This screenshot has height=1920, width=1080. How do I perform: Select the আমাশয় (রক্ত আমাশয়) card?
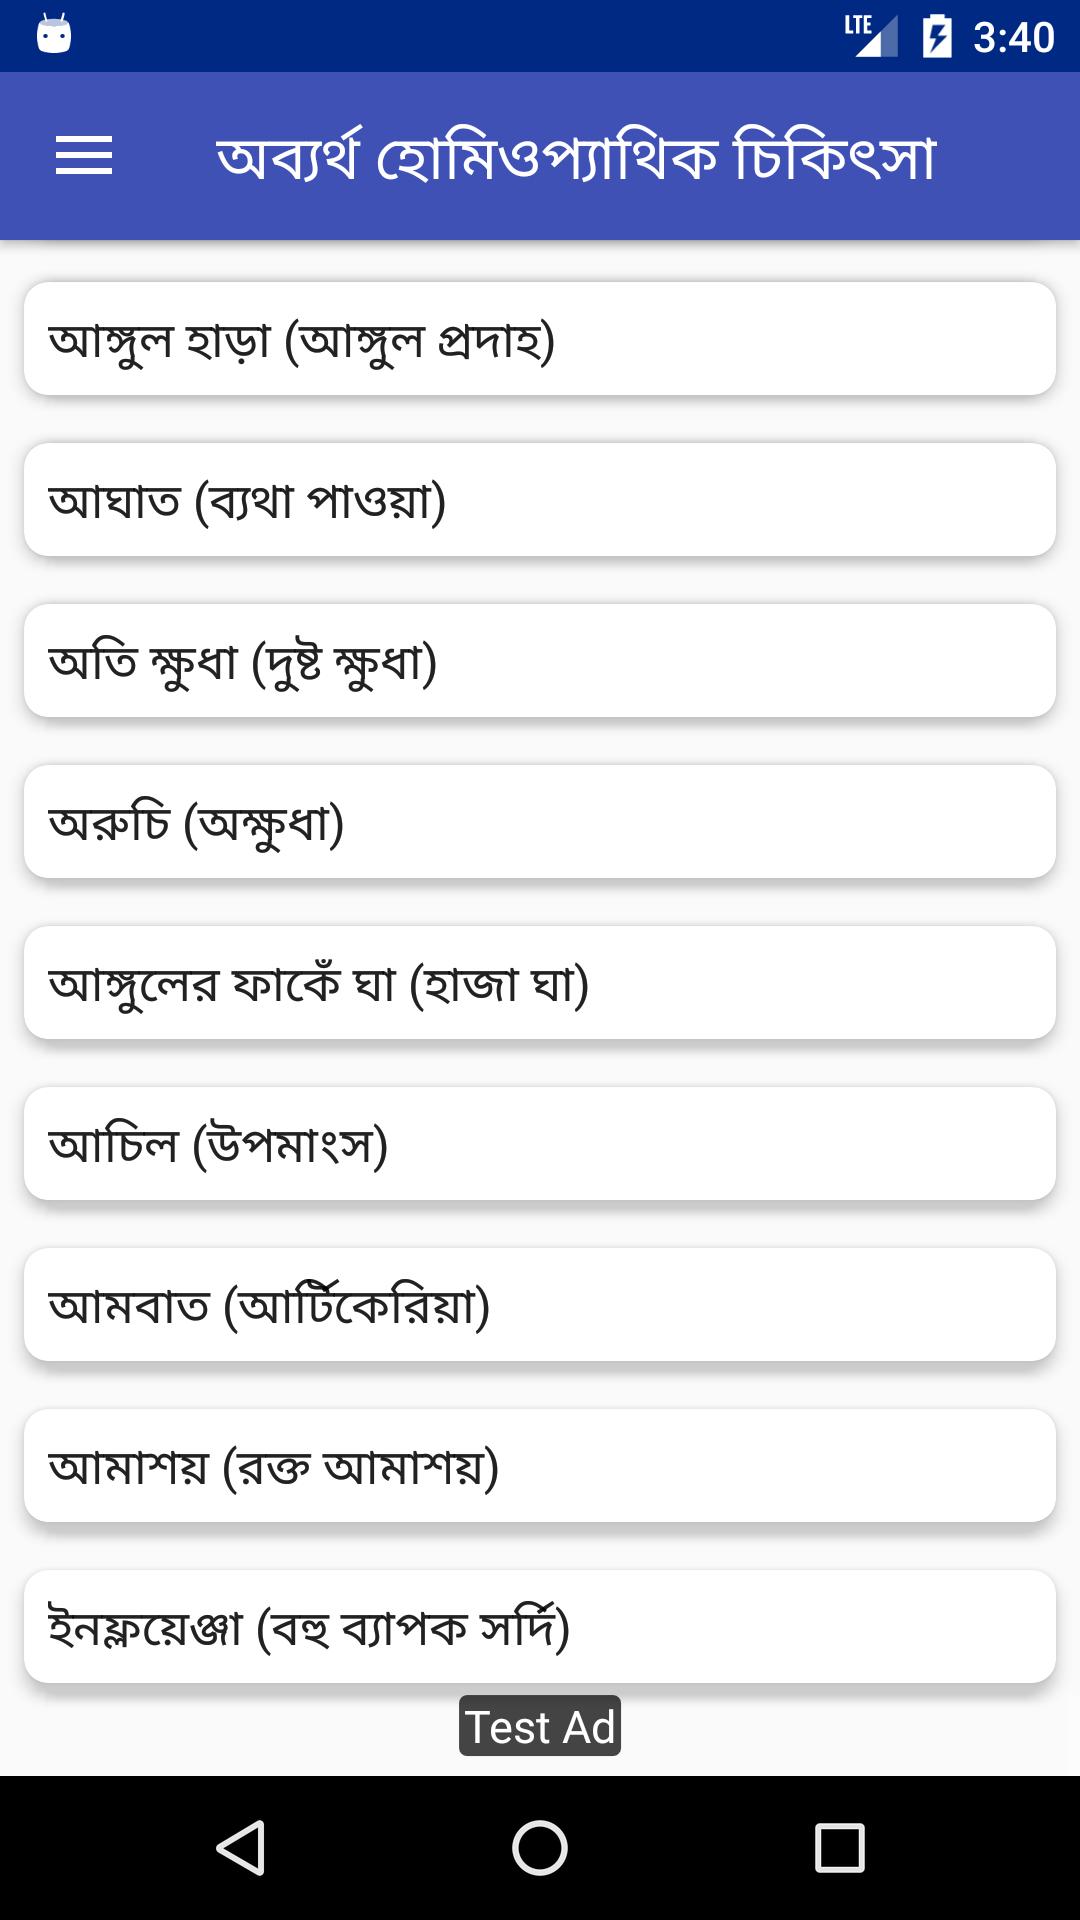click(x=540, y=1466)
